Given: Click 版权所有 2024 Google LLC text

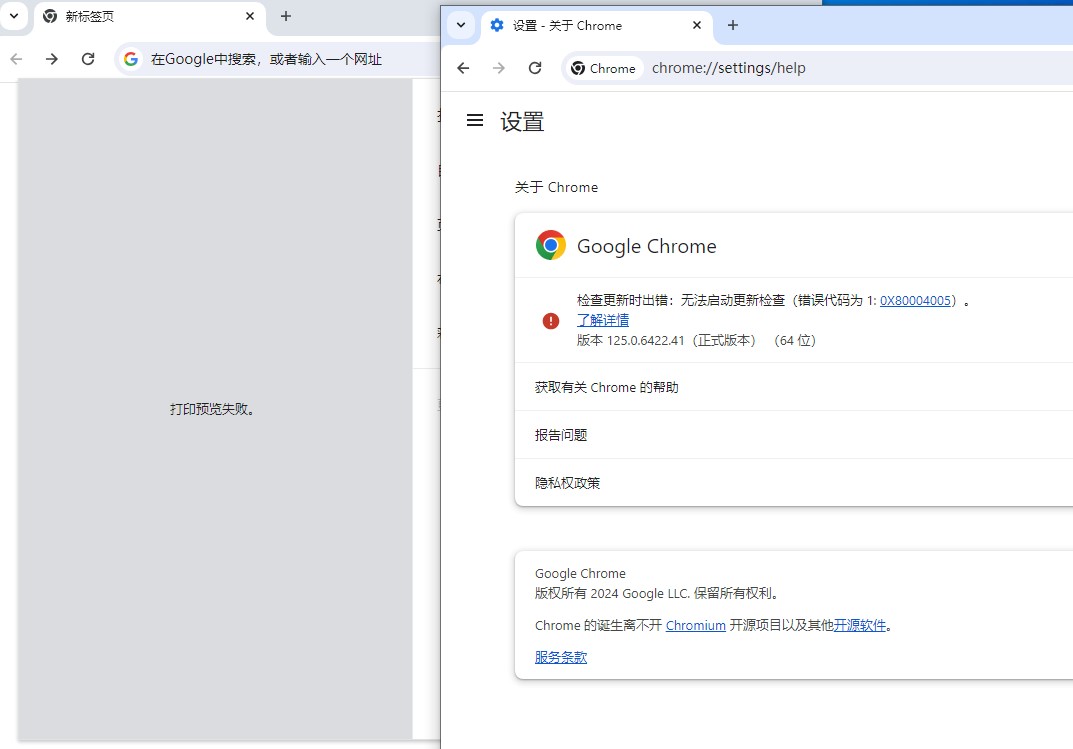Looking at the screenshot, I should (x=658, y=593).
